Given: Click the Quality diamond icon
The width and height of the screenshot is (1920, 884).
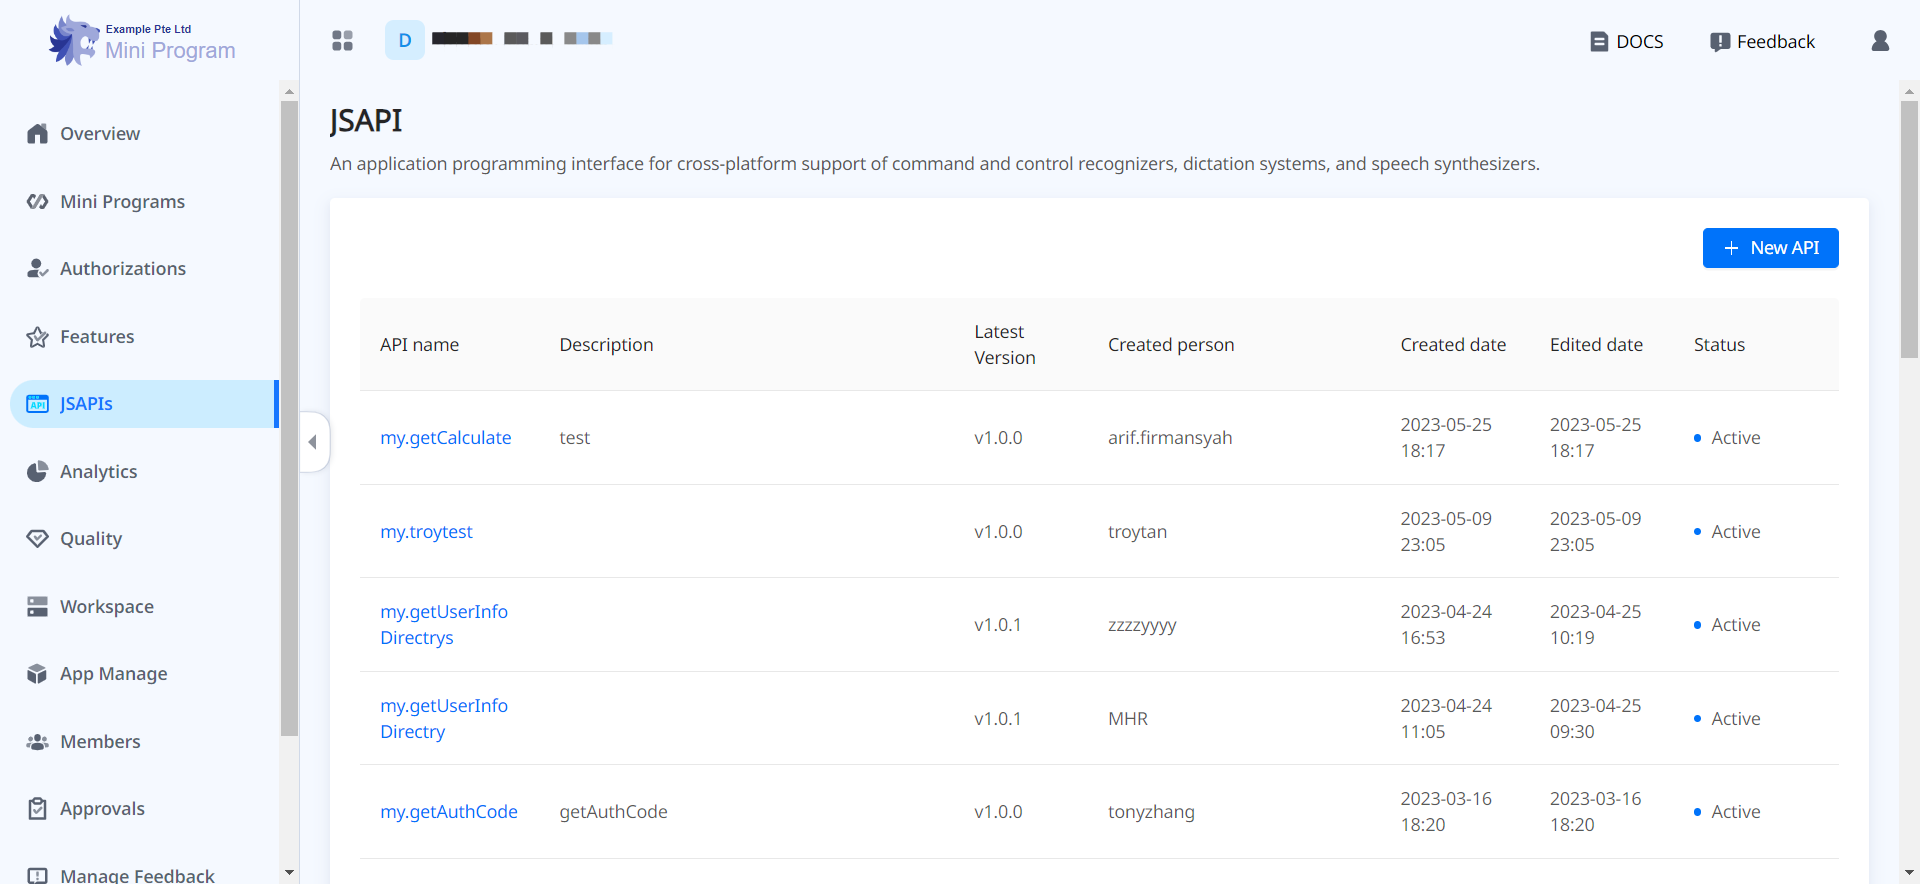Looking at the screenshot, I should [x=38, y=539].
